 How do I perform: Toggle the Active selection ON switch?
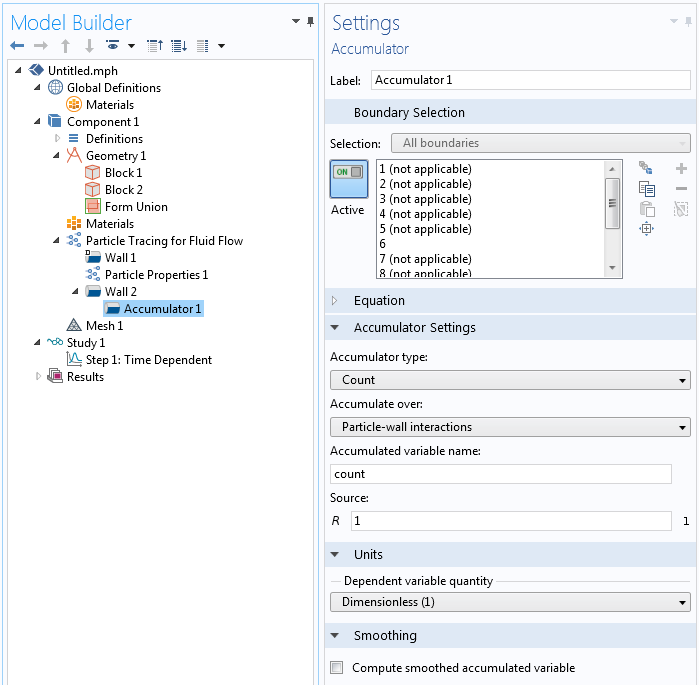coord(349,179)
